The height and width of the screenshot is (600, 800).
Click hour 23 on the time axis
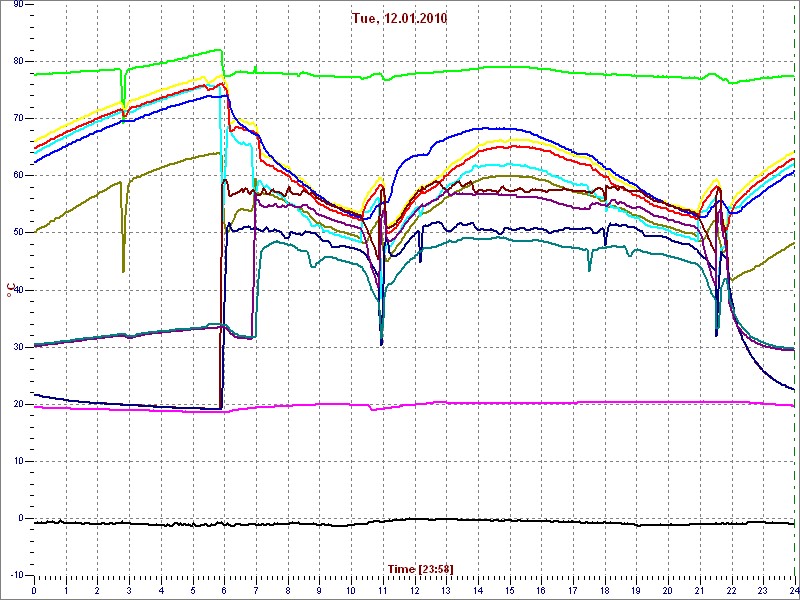click(763, 590)
